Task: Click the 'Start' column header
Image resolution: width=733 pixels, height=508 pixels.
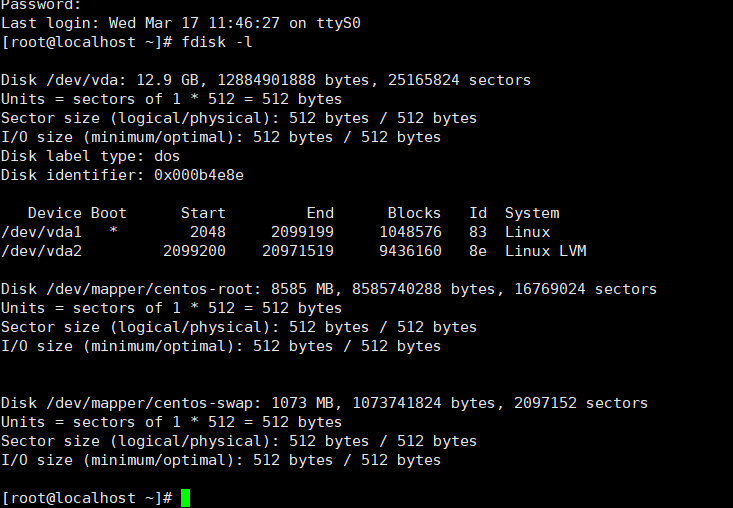Action: [203, 213]
